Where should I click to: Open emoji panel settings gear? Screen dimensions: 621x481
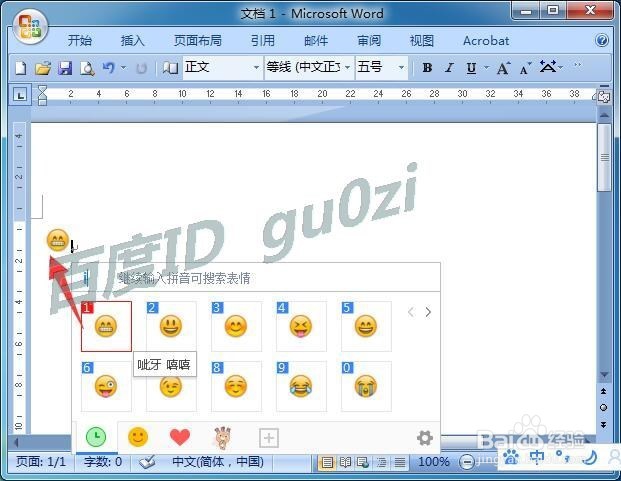(425, 438)
